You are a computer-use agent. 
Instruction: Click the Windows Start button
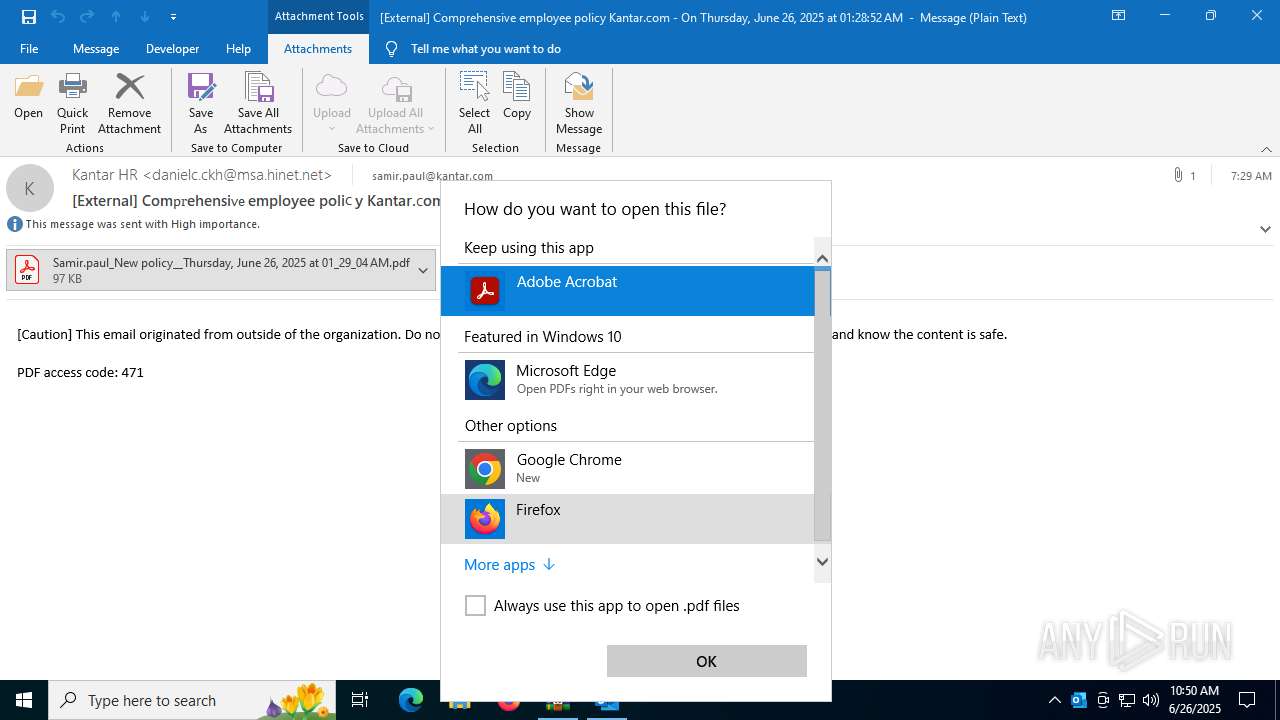click(24, 700)
